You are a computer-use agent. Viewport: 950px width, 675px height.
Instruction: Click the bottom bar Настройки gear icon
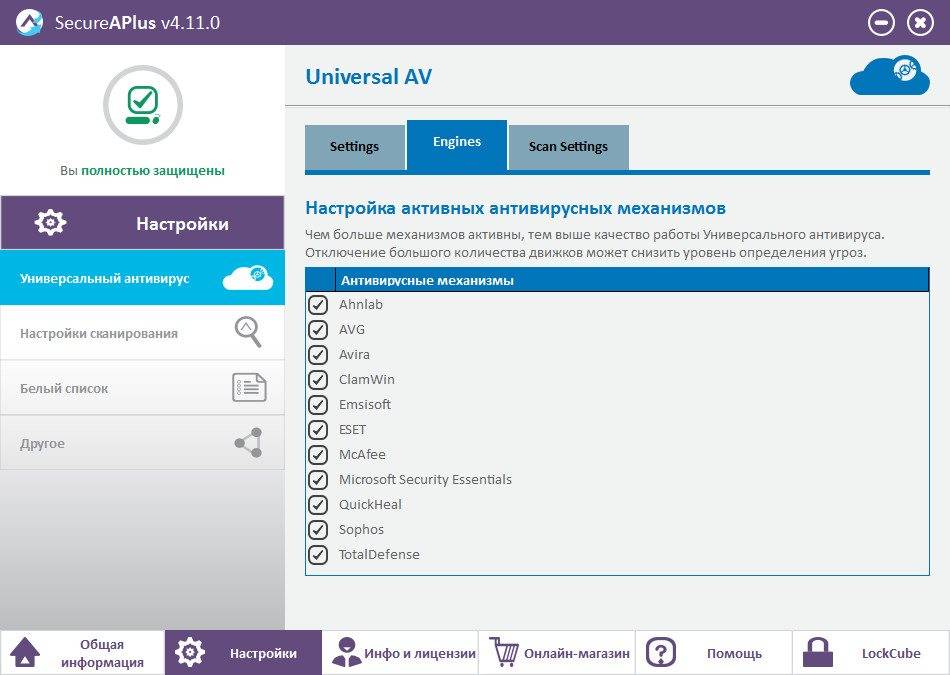(x=190, y=653)
